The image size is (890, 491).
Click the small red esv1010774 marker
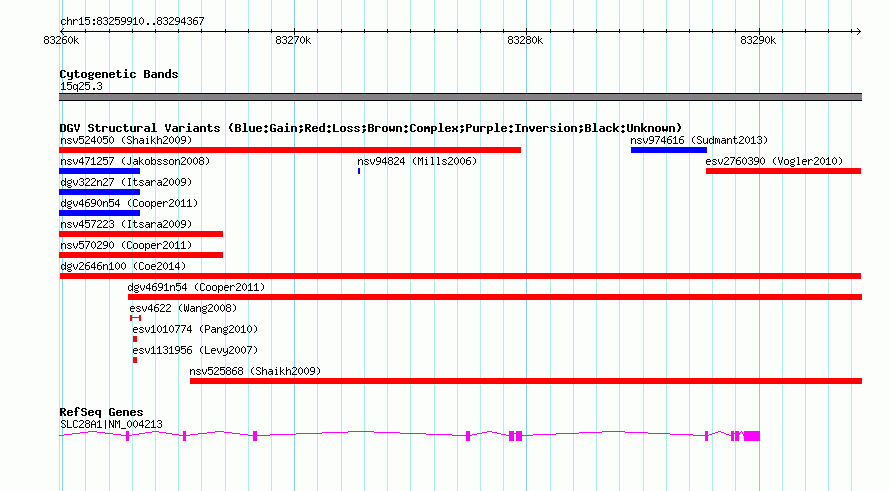135,339
